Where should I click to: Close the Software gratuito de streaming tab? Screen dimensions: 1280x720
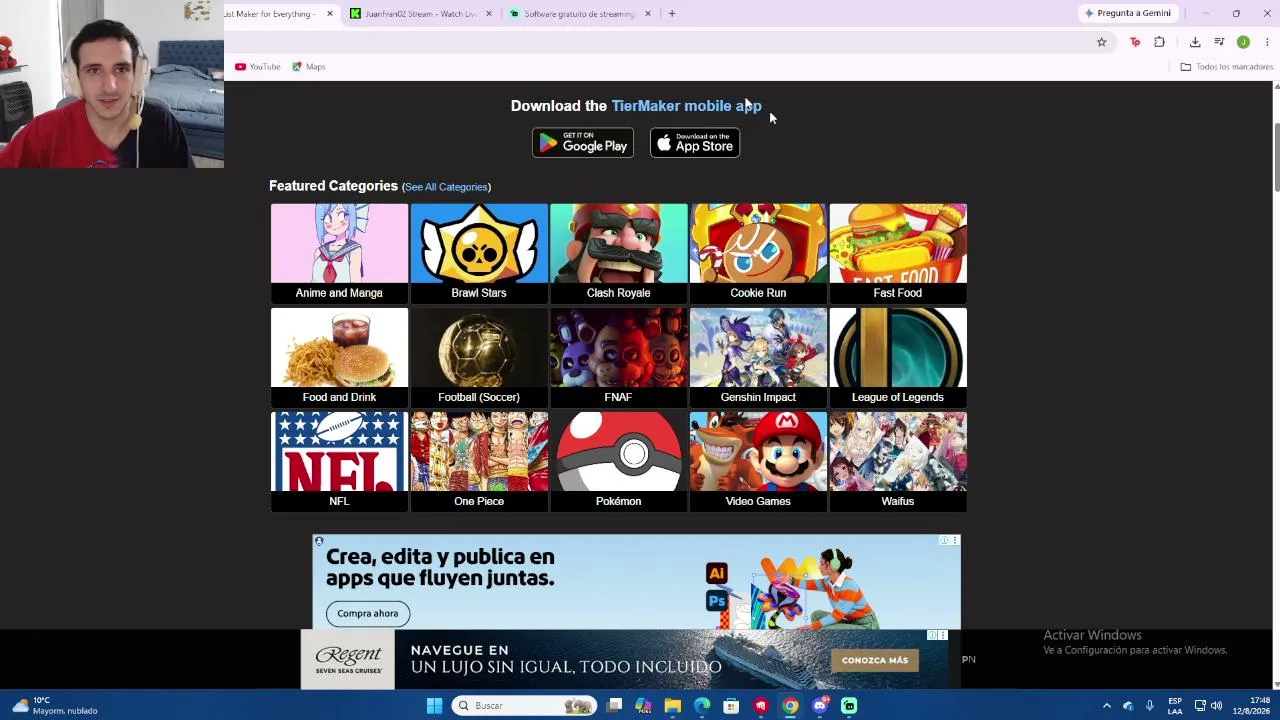(x=648, y=14)
